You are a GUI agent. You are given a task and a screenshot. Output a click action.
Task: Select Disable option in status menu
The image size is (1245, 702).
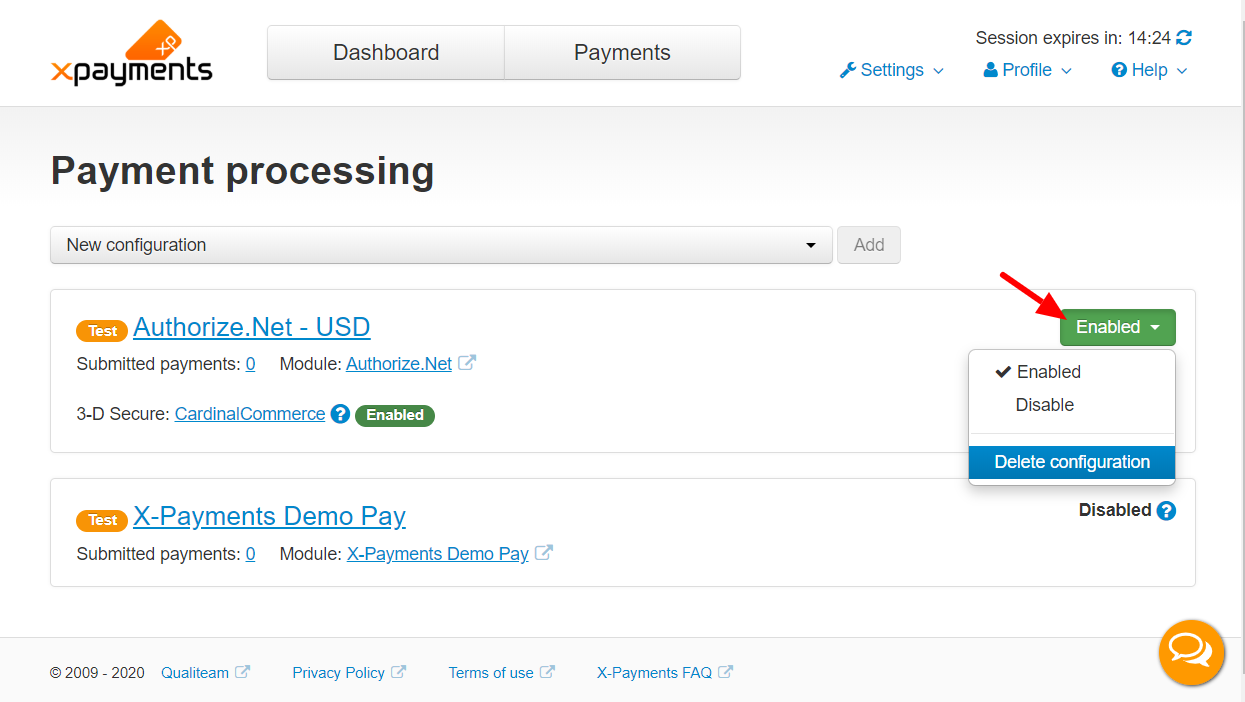click(x=1072, y=405)
